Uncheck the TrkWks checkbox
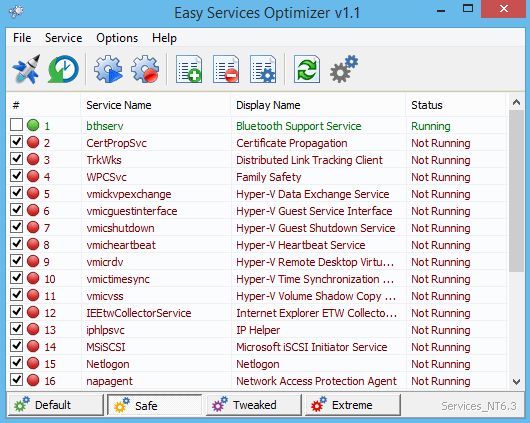530x423 pixels. pos(16,159)
